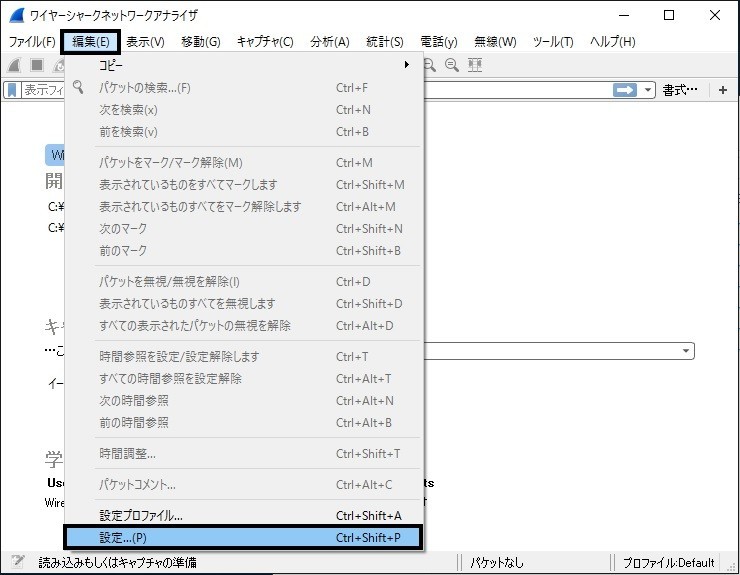Viewport: 740px width, 575px height.
Task: Open the 表示(V) menu
Action: point(145,42)
